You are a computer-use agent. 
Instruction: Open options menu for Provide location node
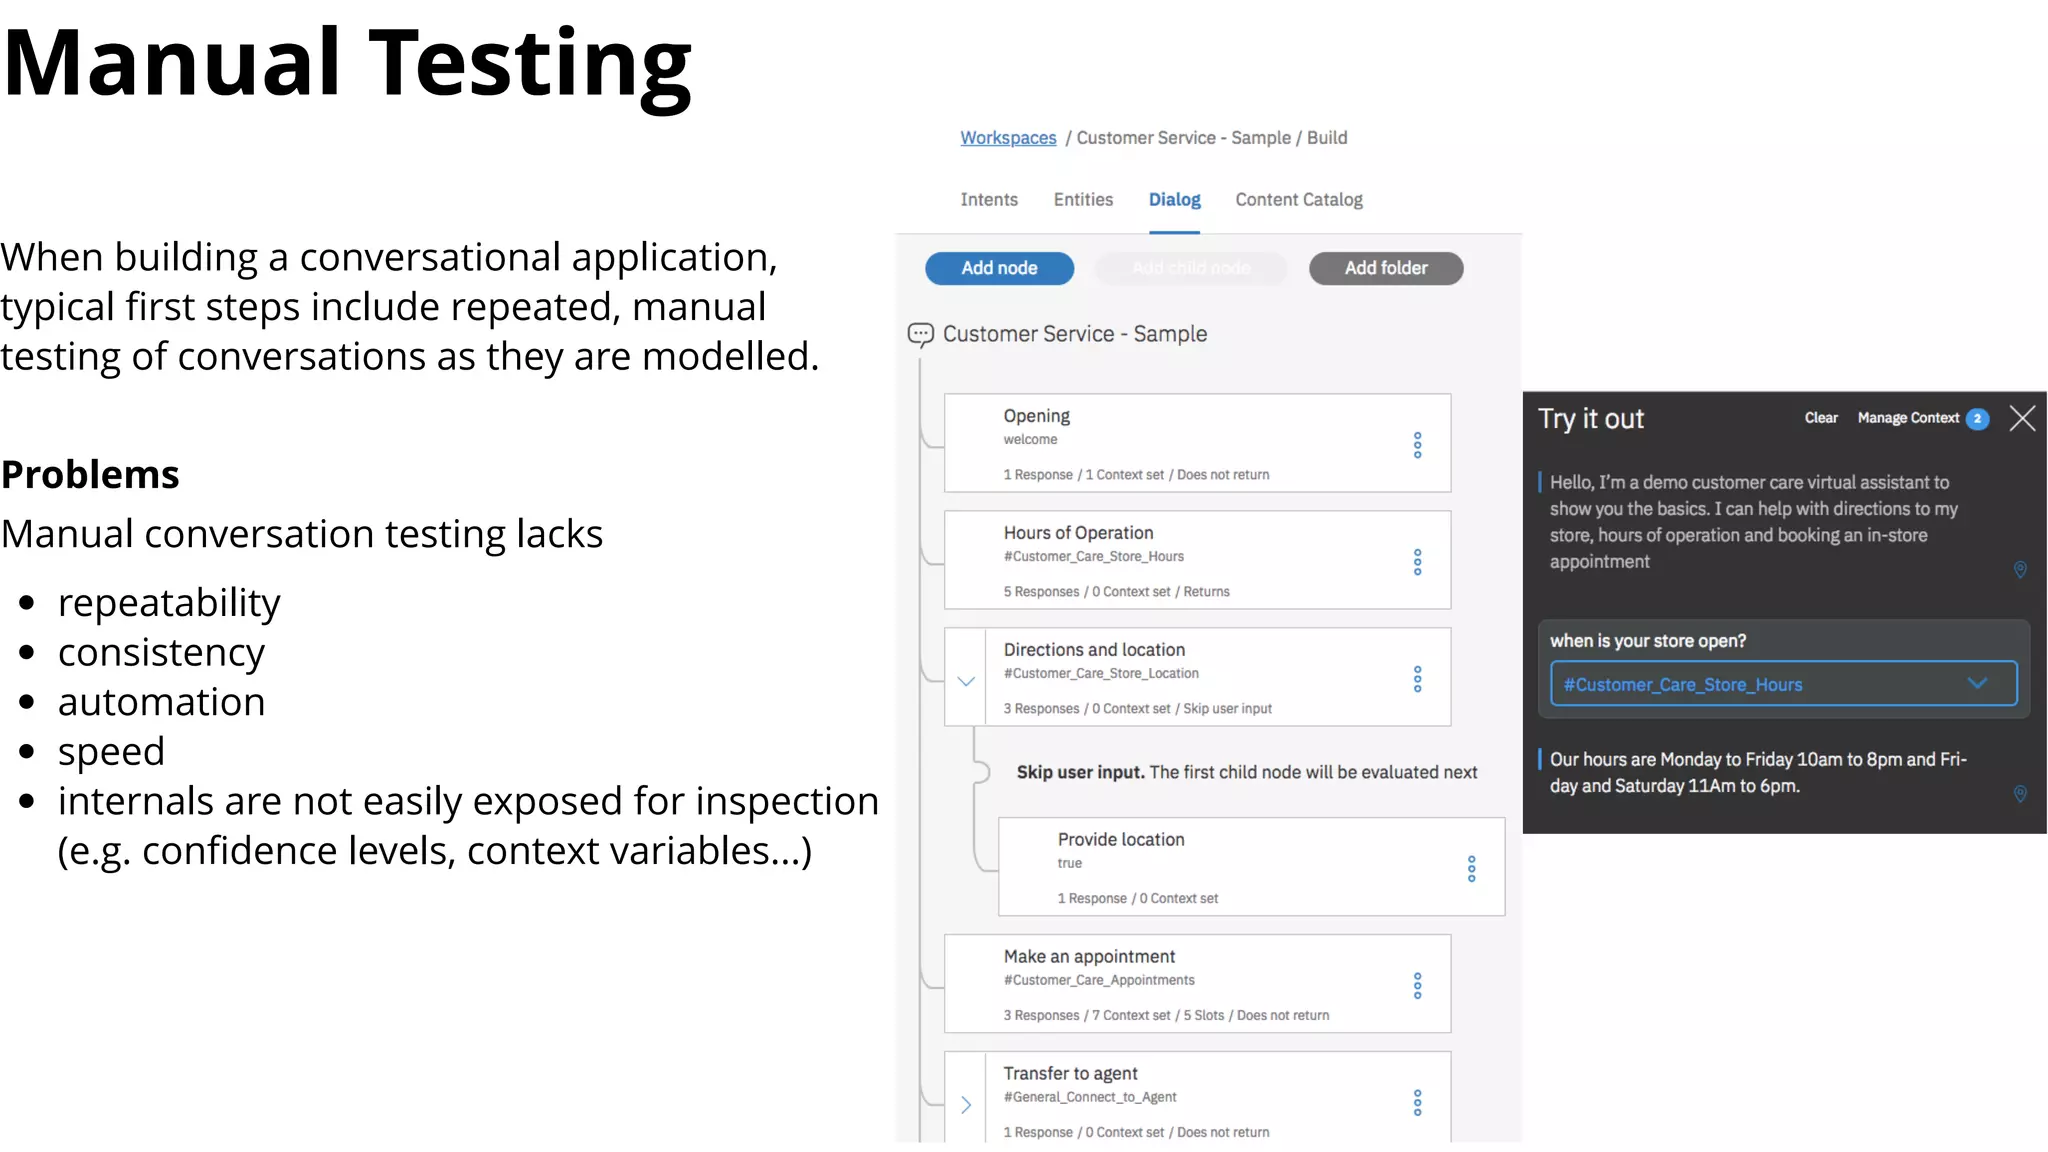(x=1471, y=868)
